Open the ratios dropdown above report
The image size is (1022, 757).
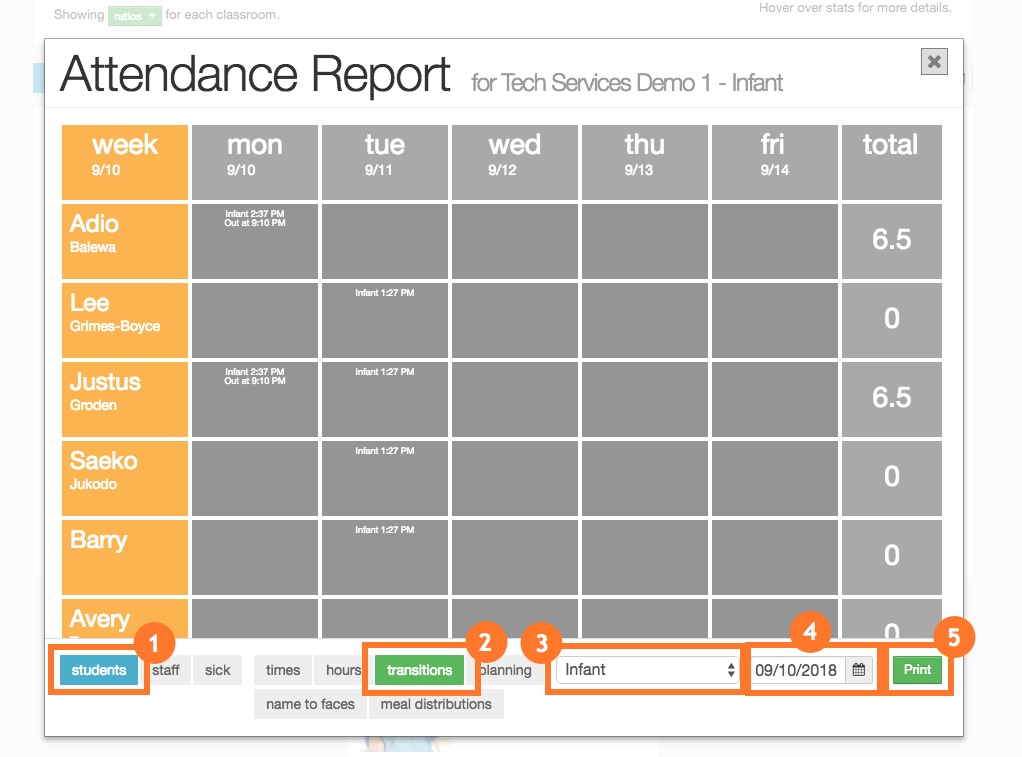pos(134,16)
